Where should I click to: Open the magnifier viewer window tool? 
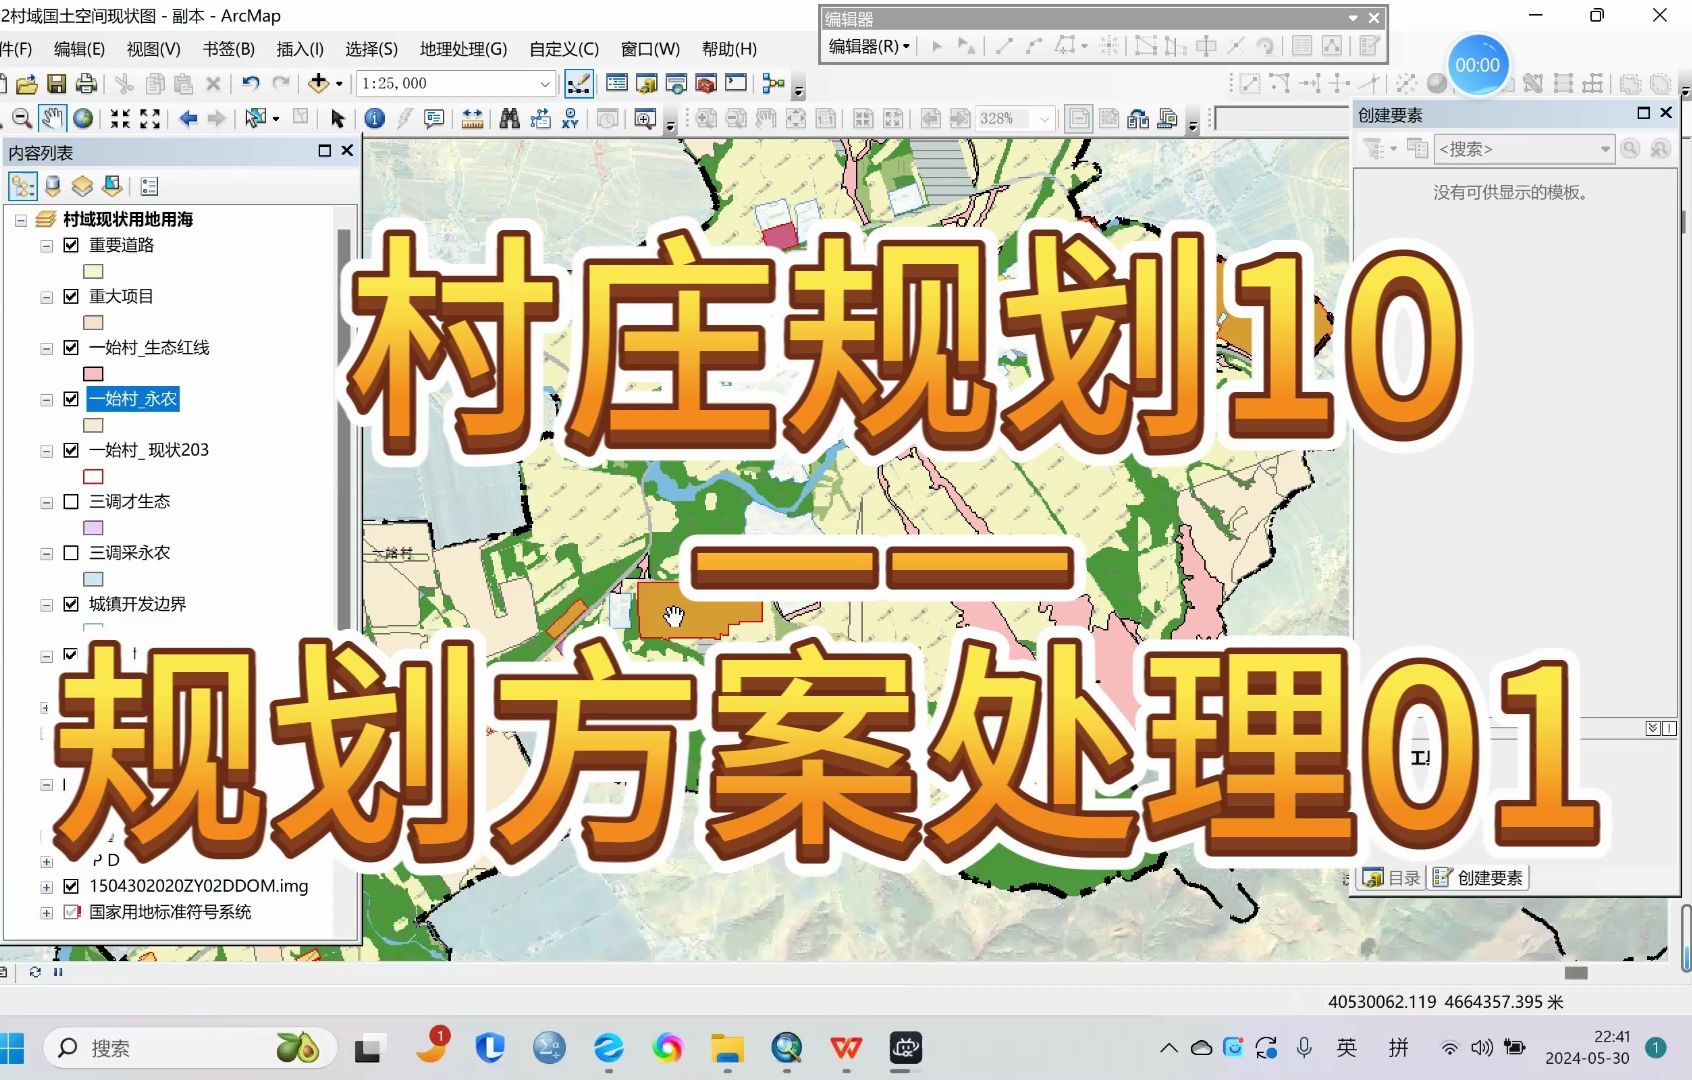(645, 119)
